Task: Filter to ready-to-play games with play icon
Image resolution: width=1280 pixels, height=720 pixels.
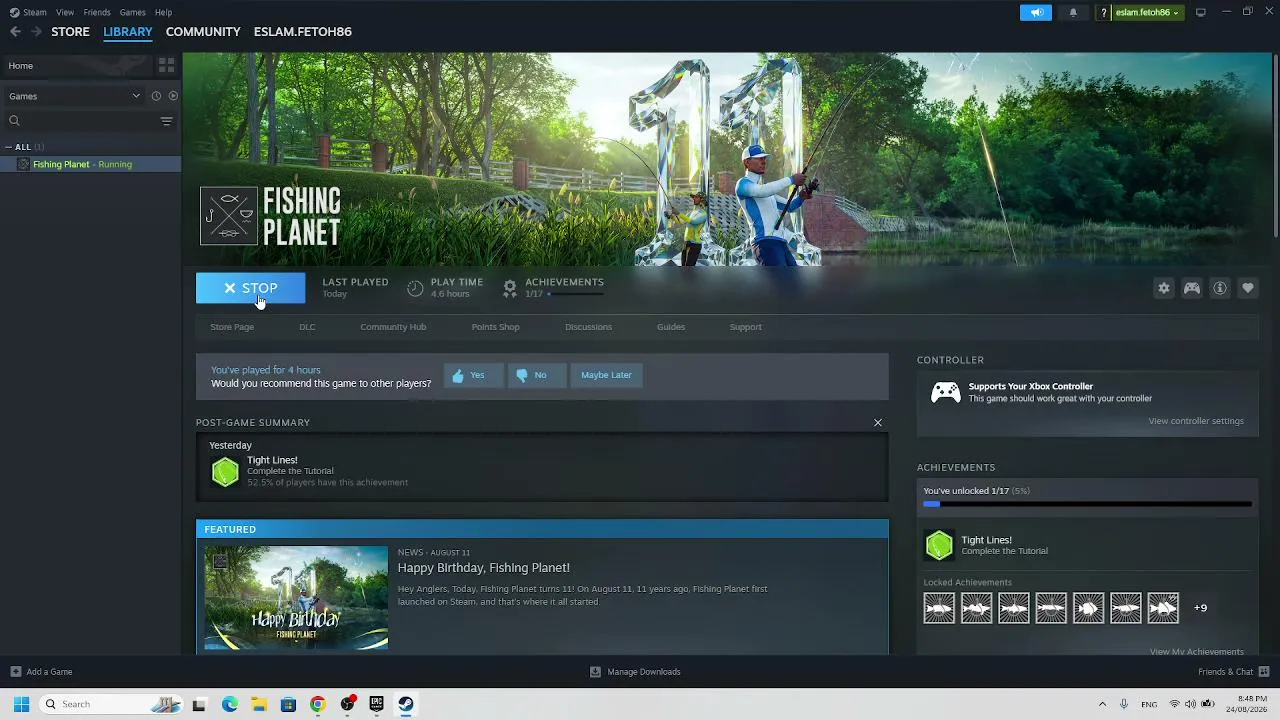Action: click(x=173, y=96)
